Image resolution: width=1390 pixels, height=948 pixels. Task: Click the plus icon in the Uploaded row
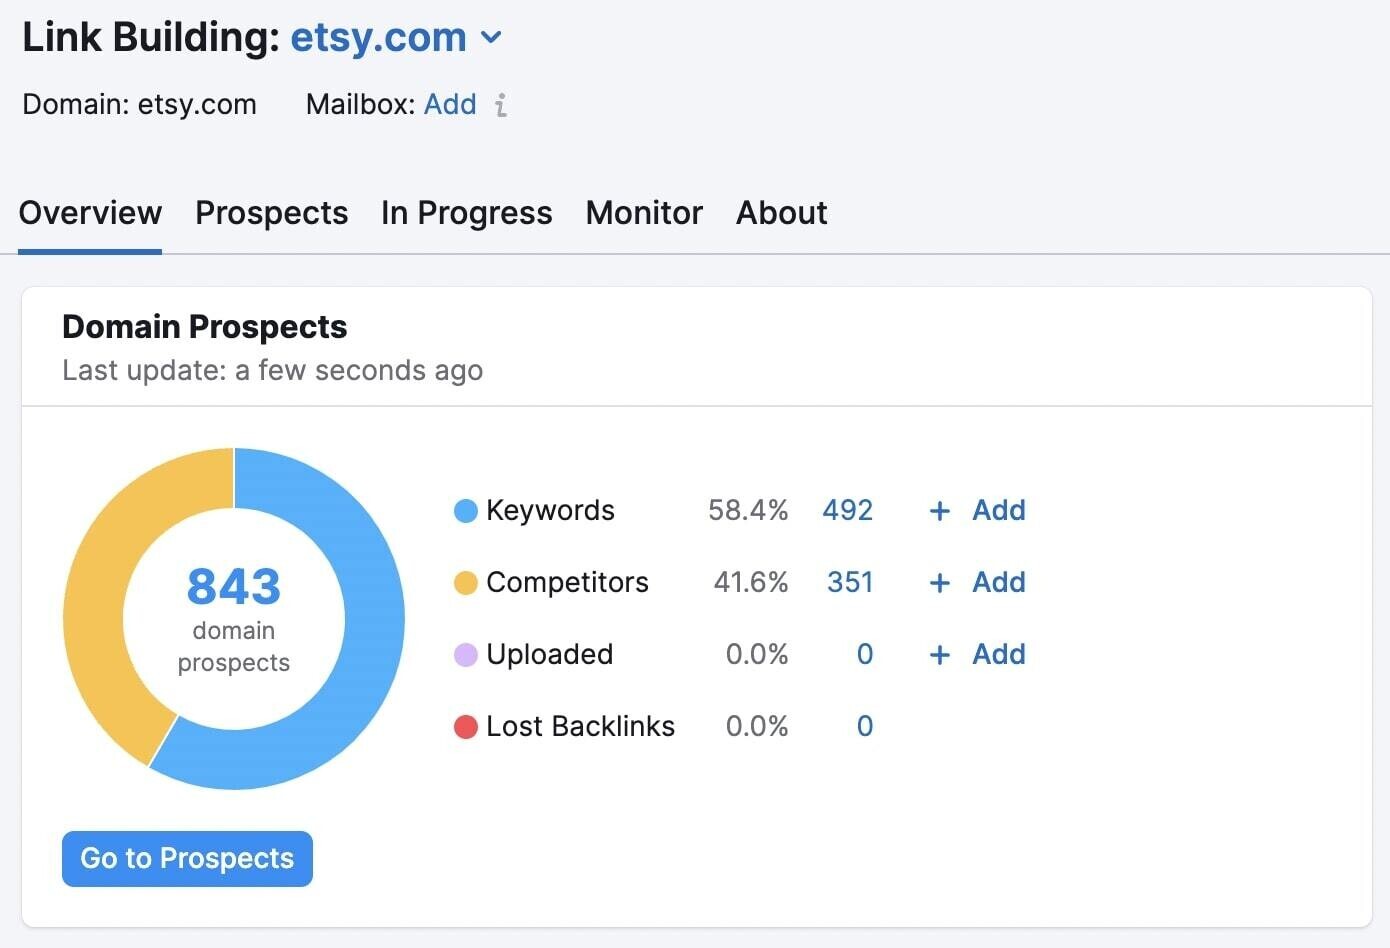[939, 655]
